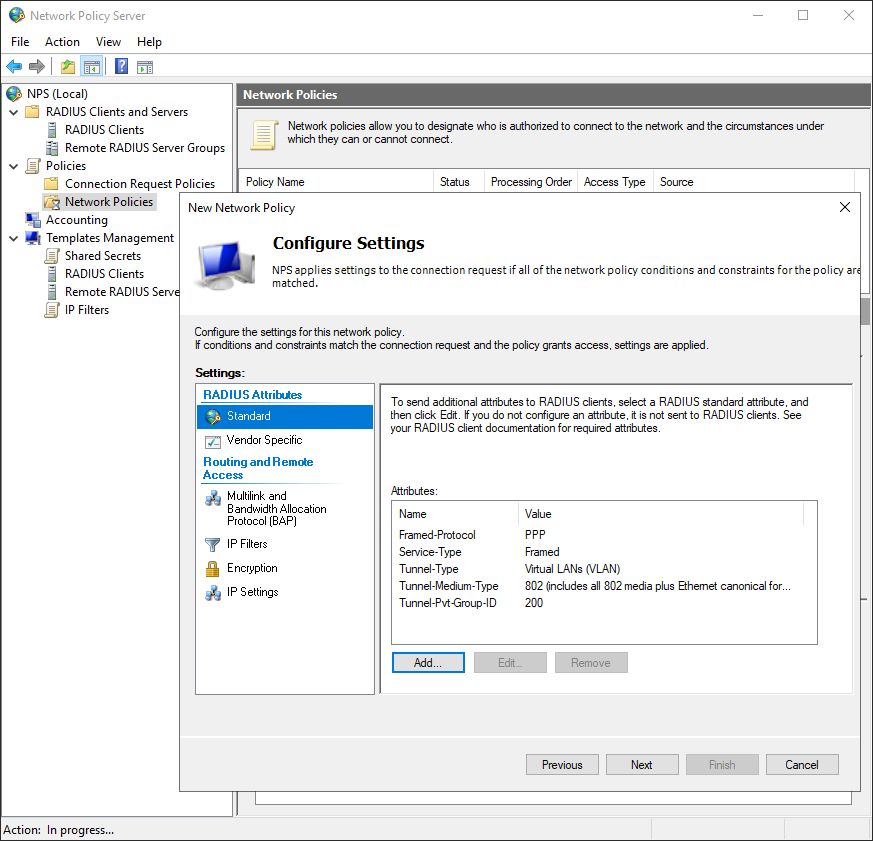The height and width of the screenshot is (841, 873).
Task: Click the RADIUS Clients and Servers folder icon
Action: pyautogui.click(x=33, y=111)
